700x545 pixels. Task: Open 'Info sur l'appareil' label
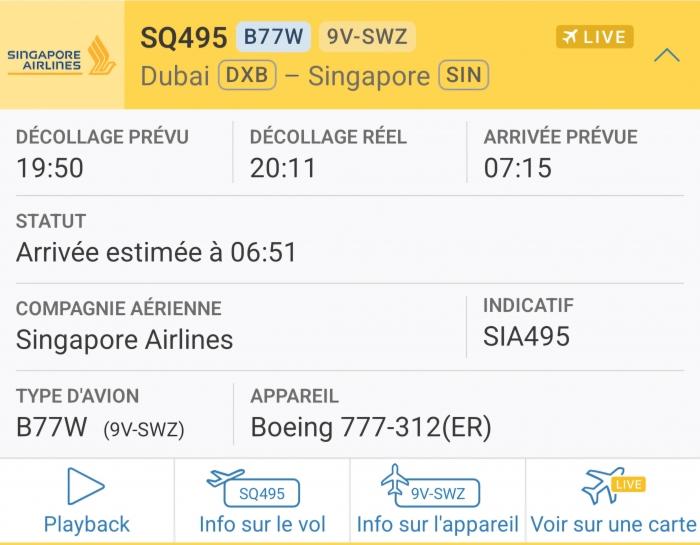(437, 524)
